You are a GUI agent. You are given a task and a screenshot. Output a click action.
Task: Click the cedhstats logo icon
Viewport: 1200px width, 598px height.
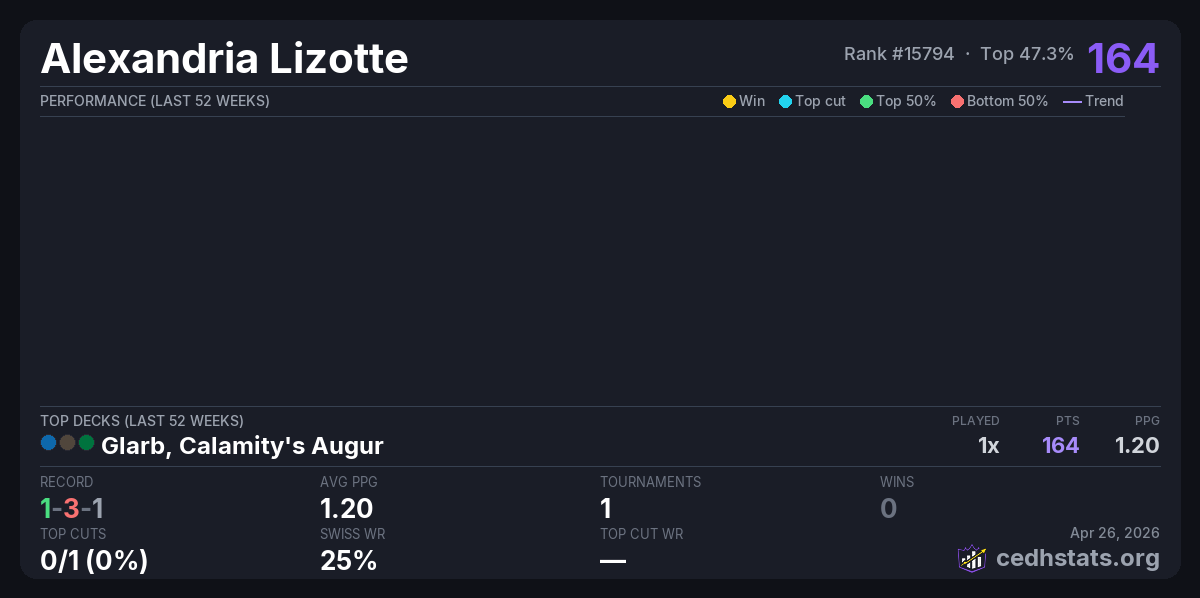[x=972, y=558]
